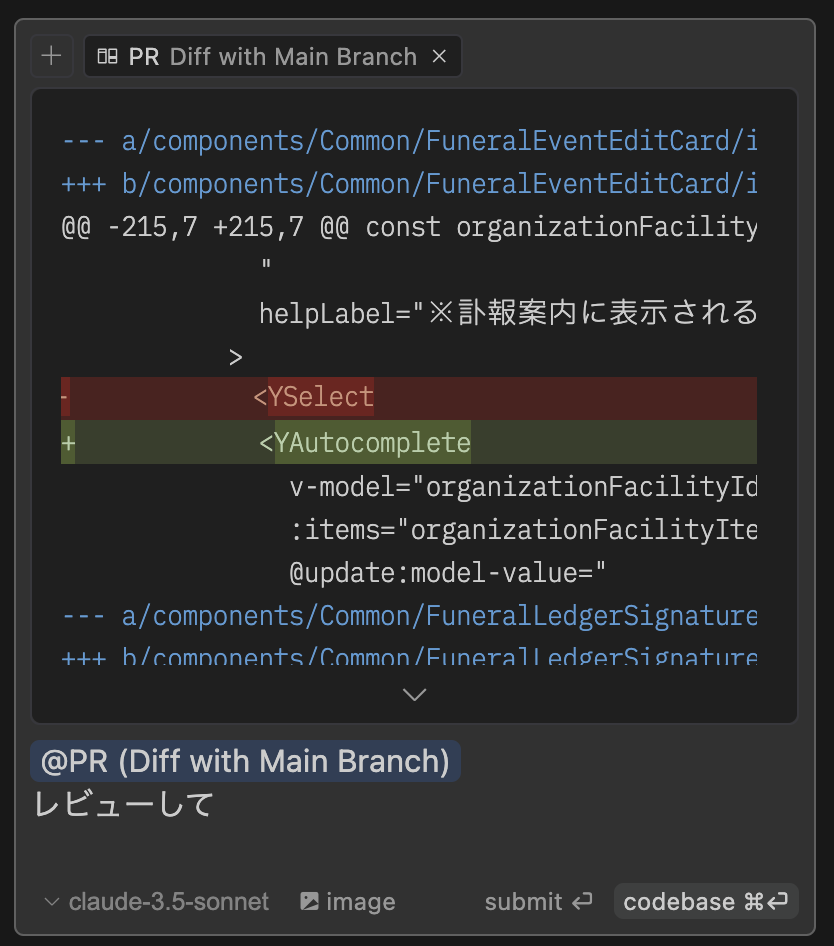Screen dimensions: 834x946
Task: Click the added <YAutocomplete line
Action: (409, 442)
